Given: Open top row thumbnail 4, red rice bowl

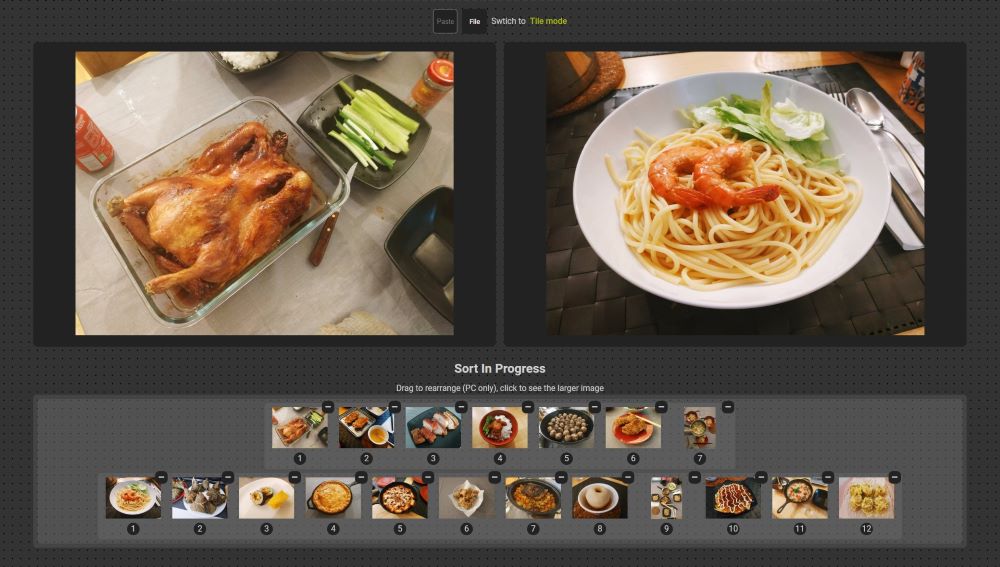Looking at the screenshot, I should click(x=499, y=427).
